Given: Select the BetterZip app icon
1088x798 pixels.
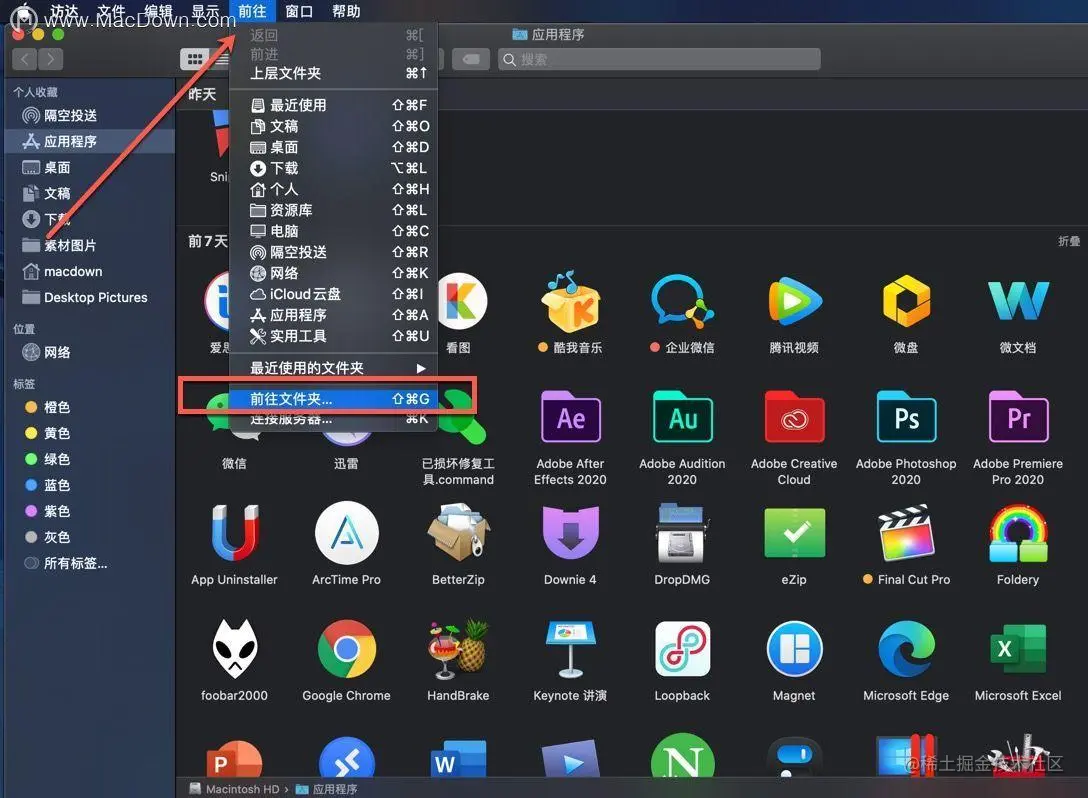Looking at the screenshot, I should point(458,533).
